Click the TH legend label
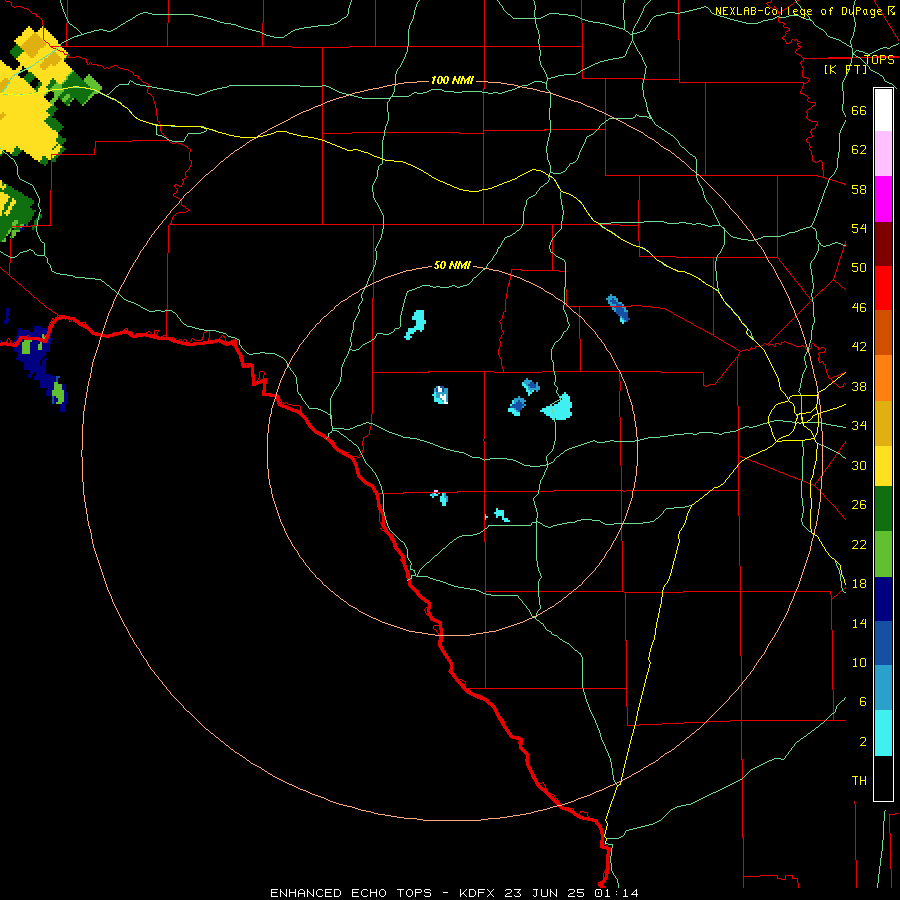Image resolution: width=900 pixels, height=900 pixels. [859, 780]
